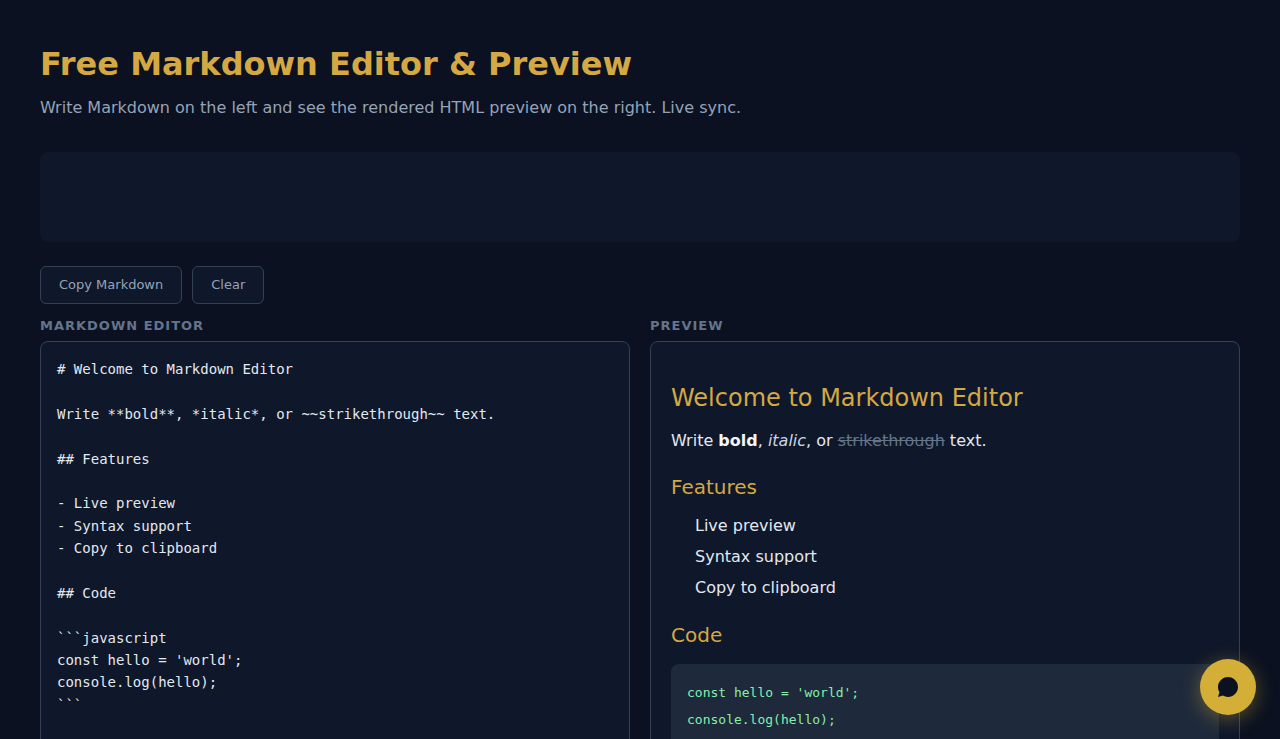Clear the editor with Clear button

pos(228,285)
